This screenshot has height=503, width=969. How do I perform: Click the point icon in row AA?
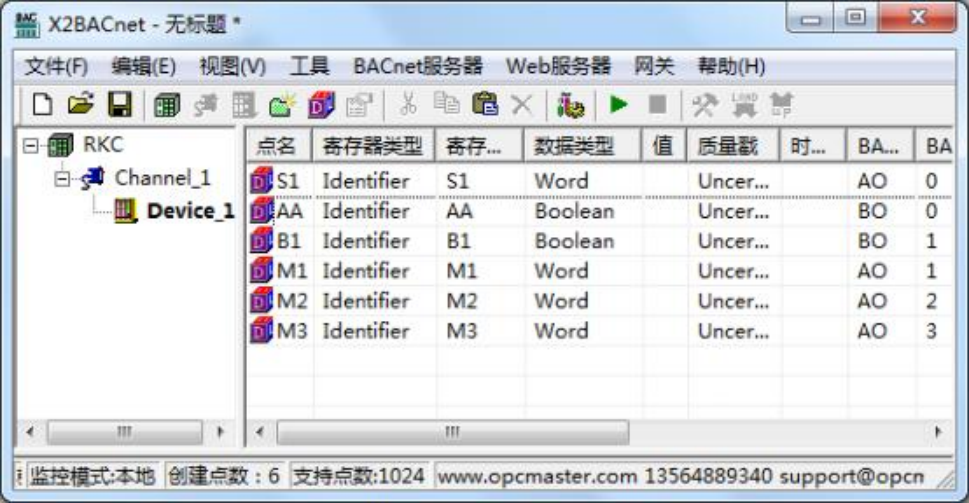[x=261, y=211]
